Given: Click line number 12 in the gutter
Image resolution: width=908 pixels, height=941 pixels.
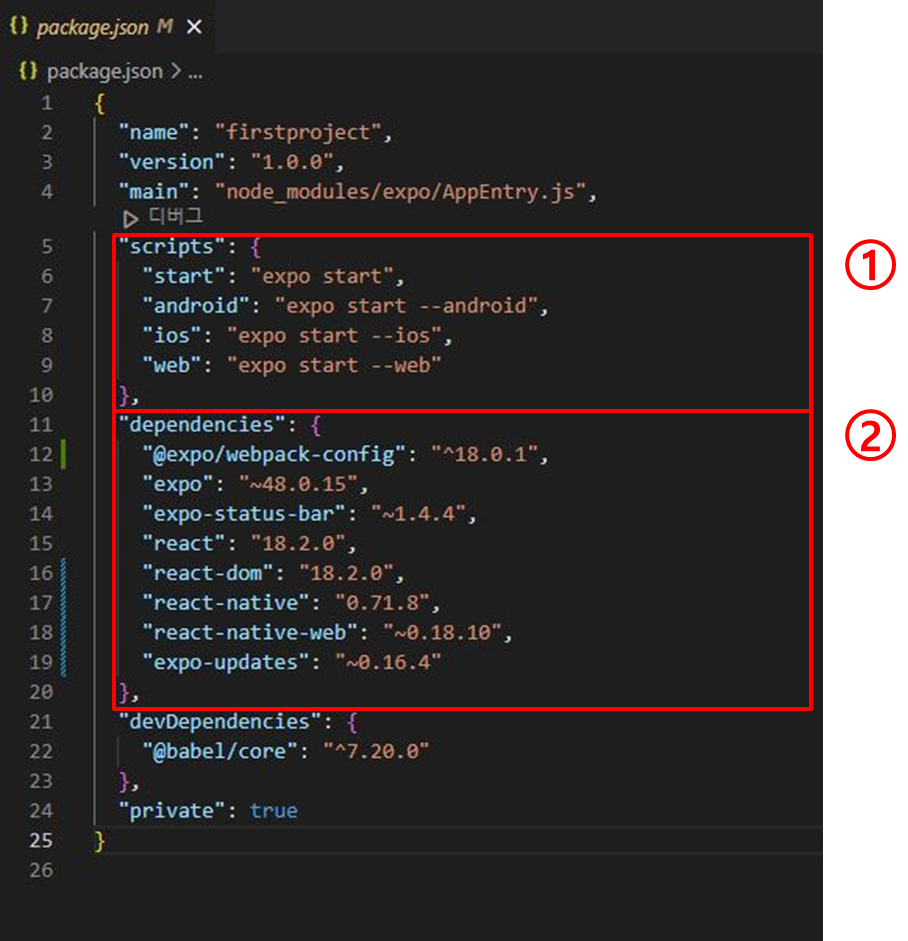Looking at the screenshot, I should (x=41, y=454).
